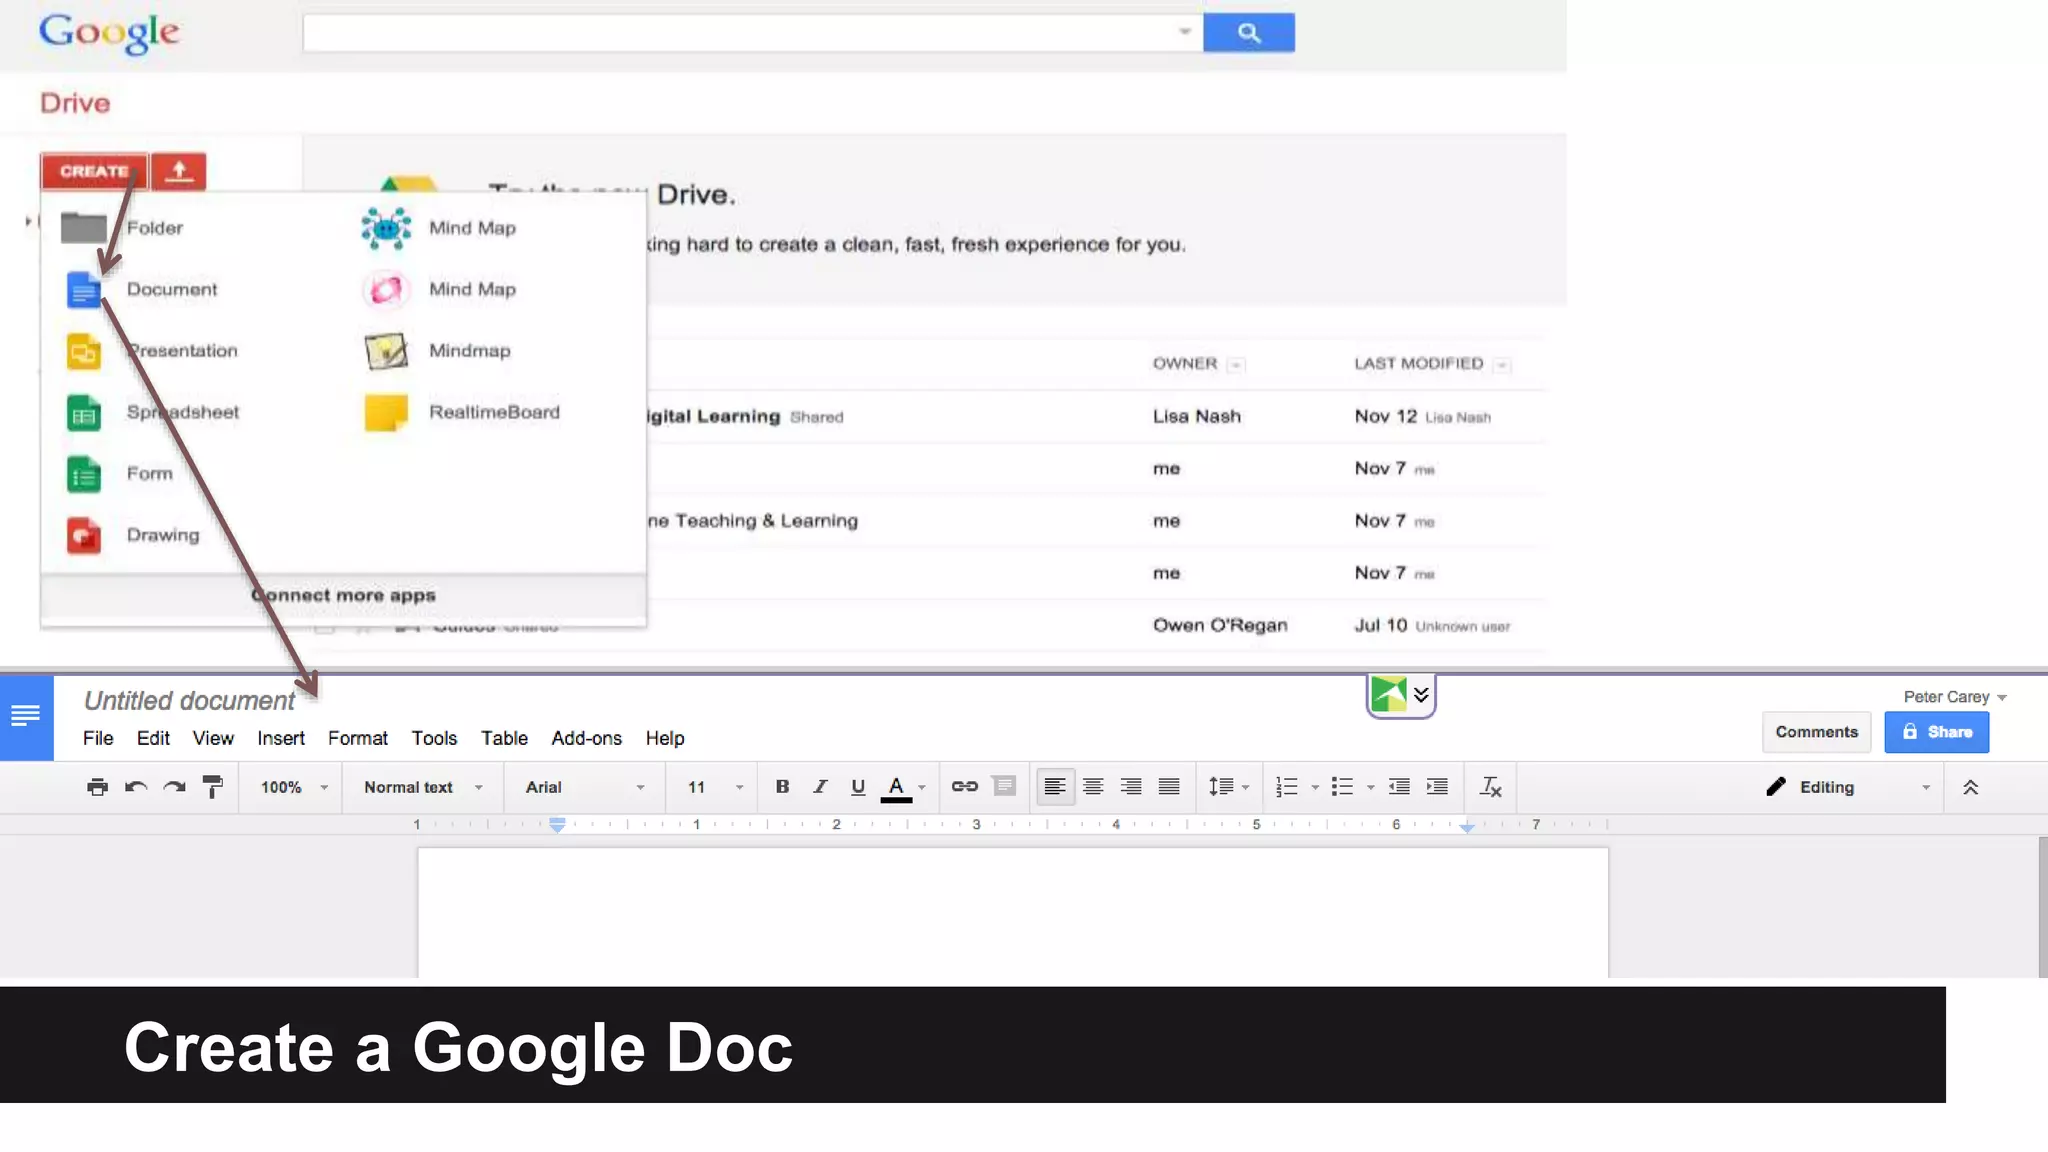Choose the blue Document icon
The width and height of the screenshot is (2048, 1152).
tap(84, 290)
